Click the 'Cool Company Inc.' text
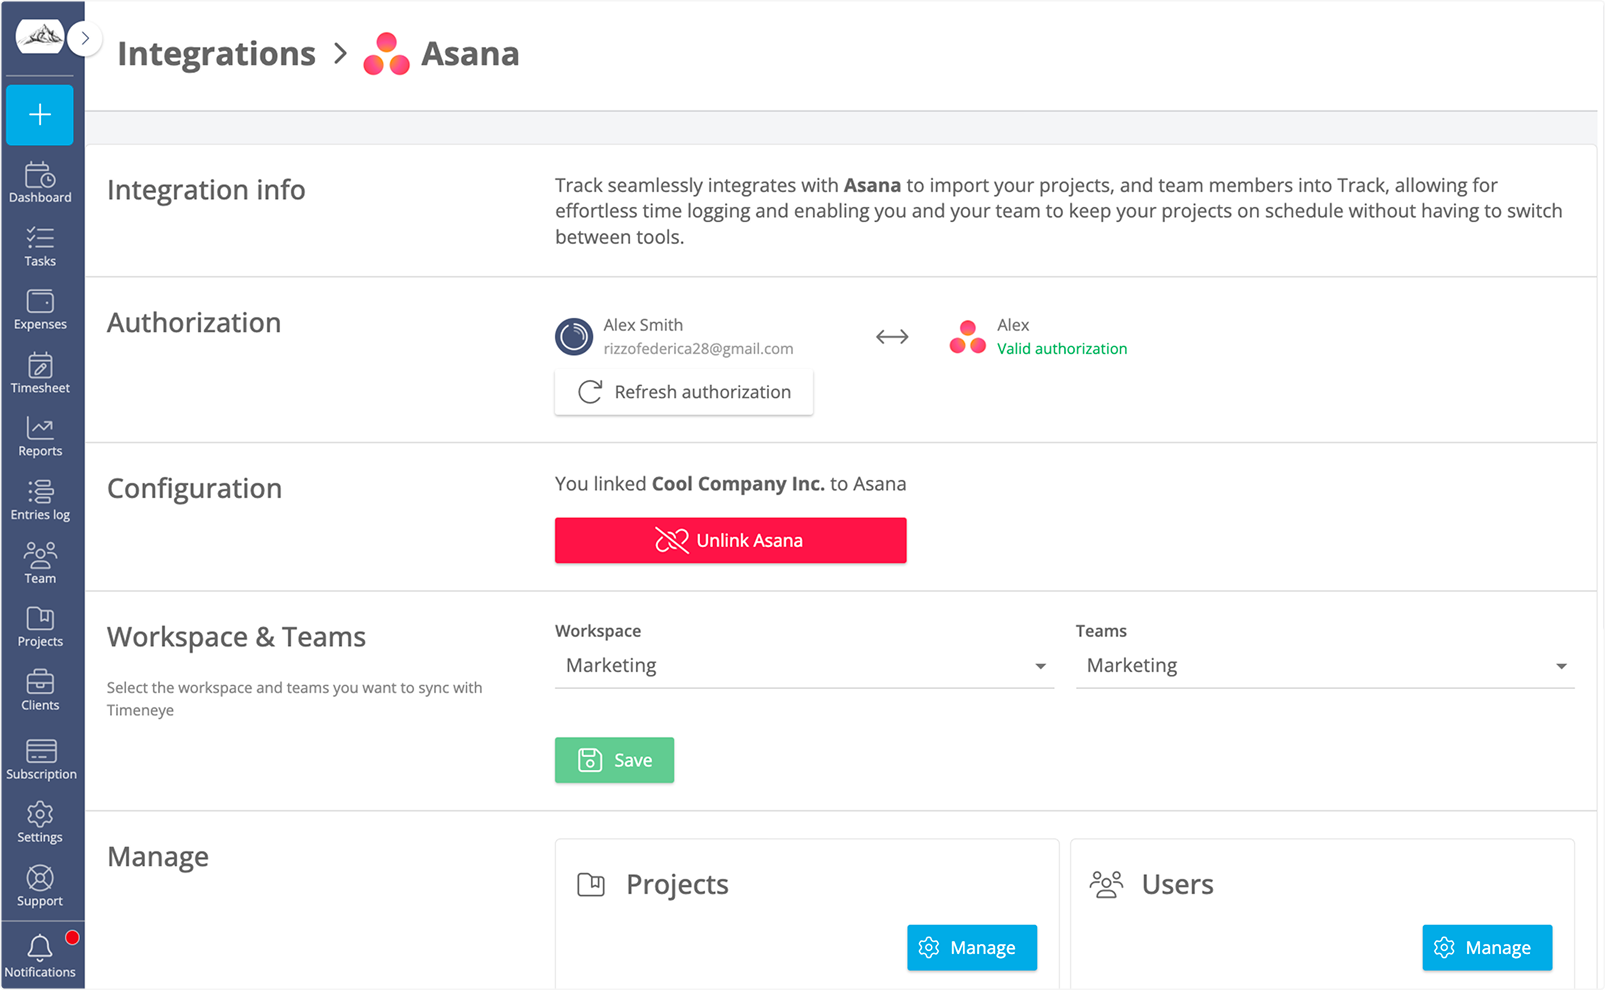This screenshot has height=990, width=1605. (x=738, y=484)
